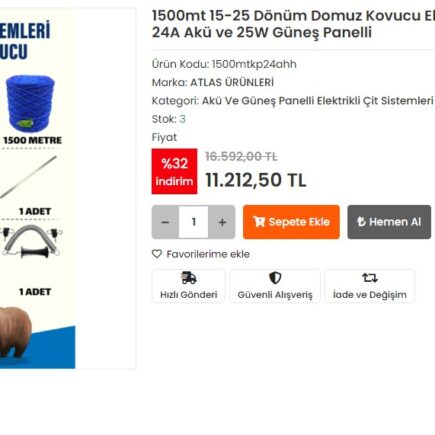Click the shopping cart icon on Sepete Ekle

(259, 222)
